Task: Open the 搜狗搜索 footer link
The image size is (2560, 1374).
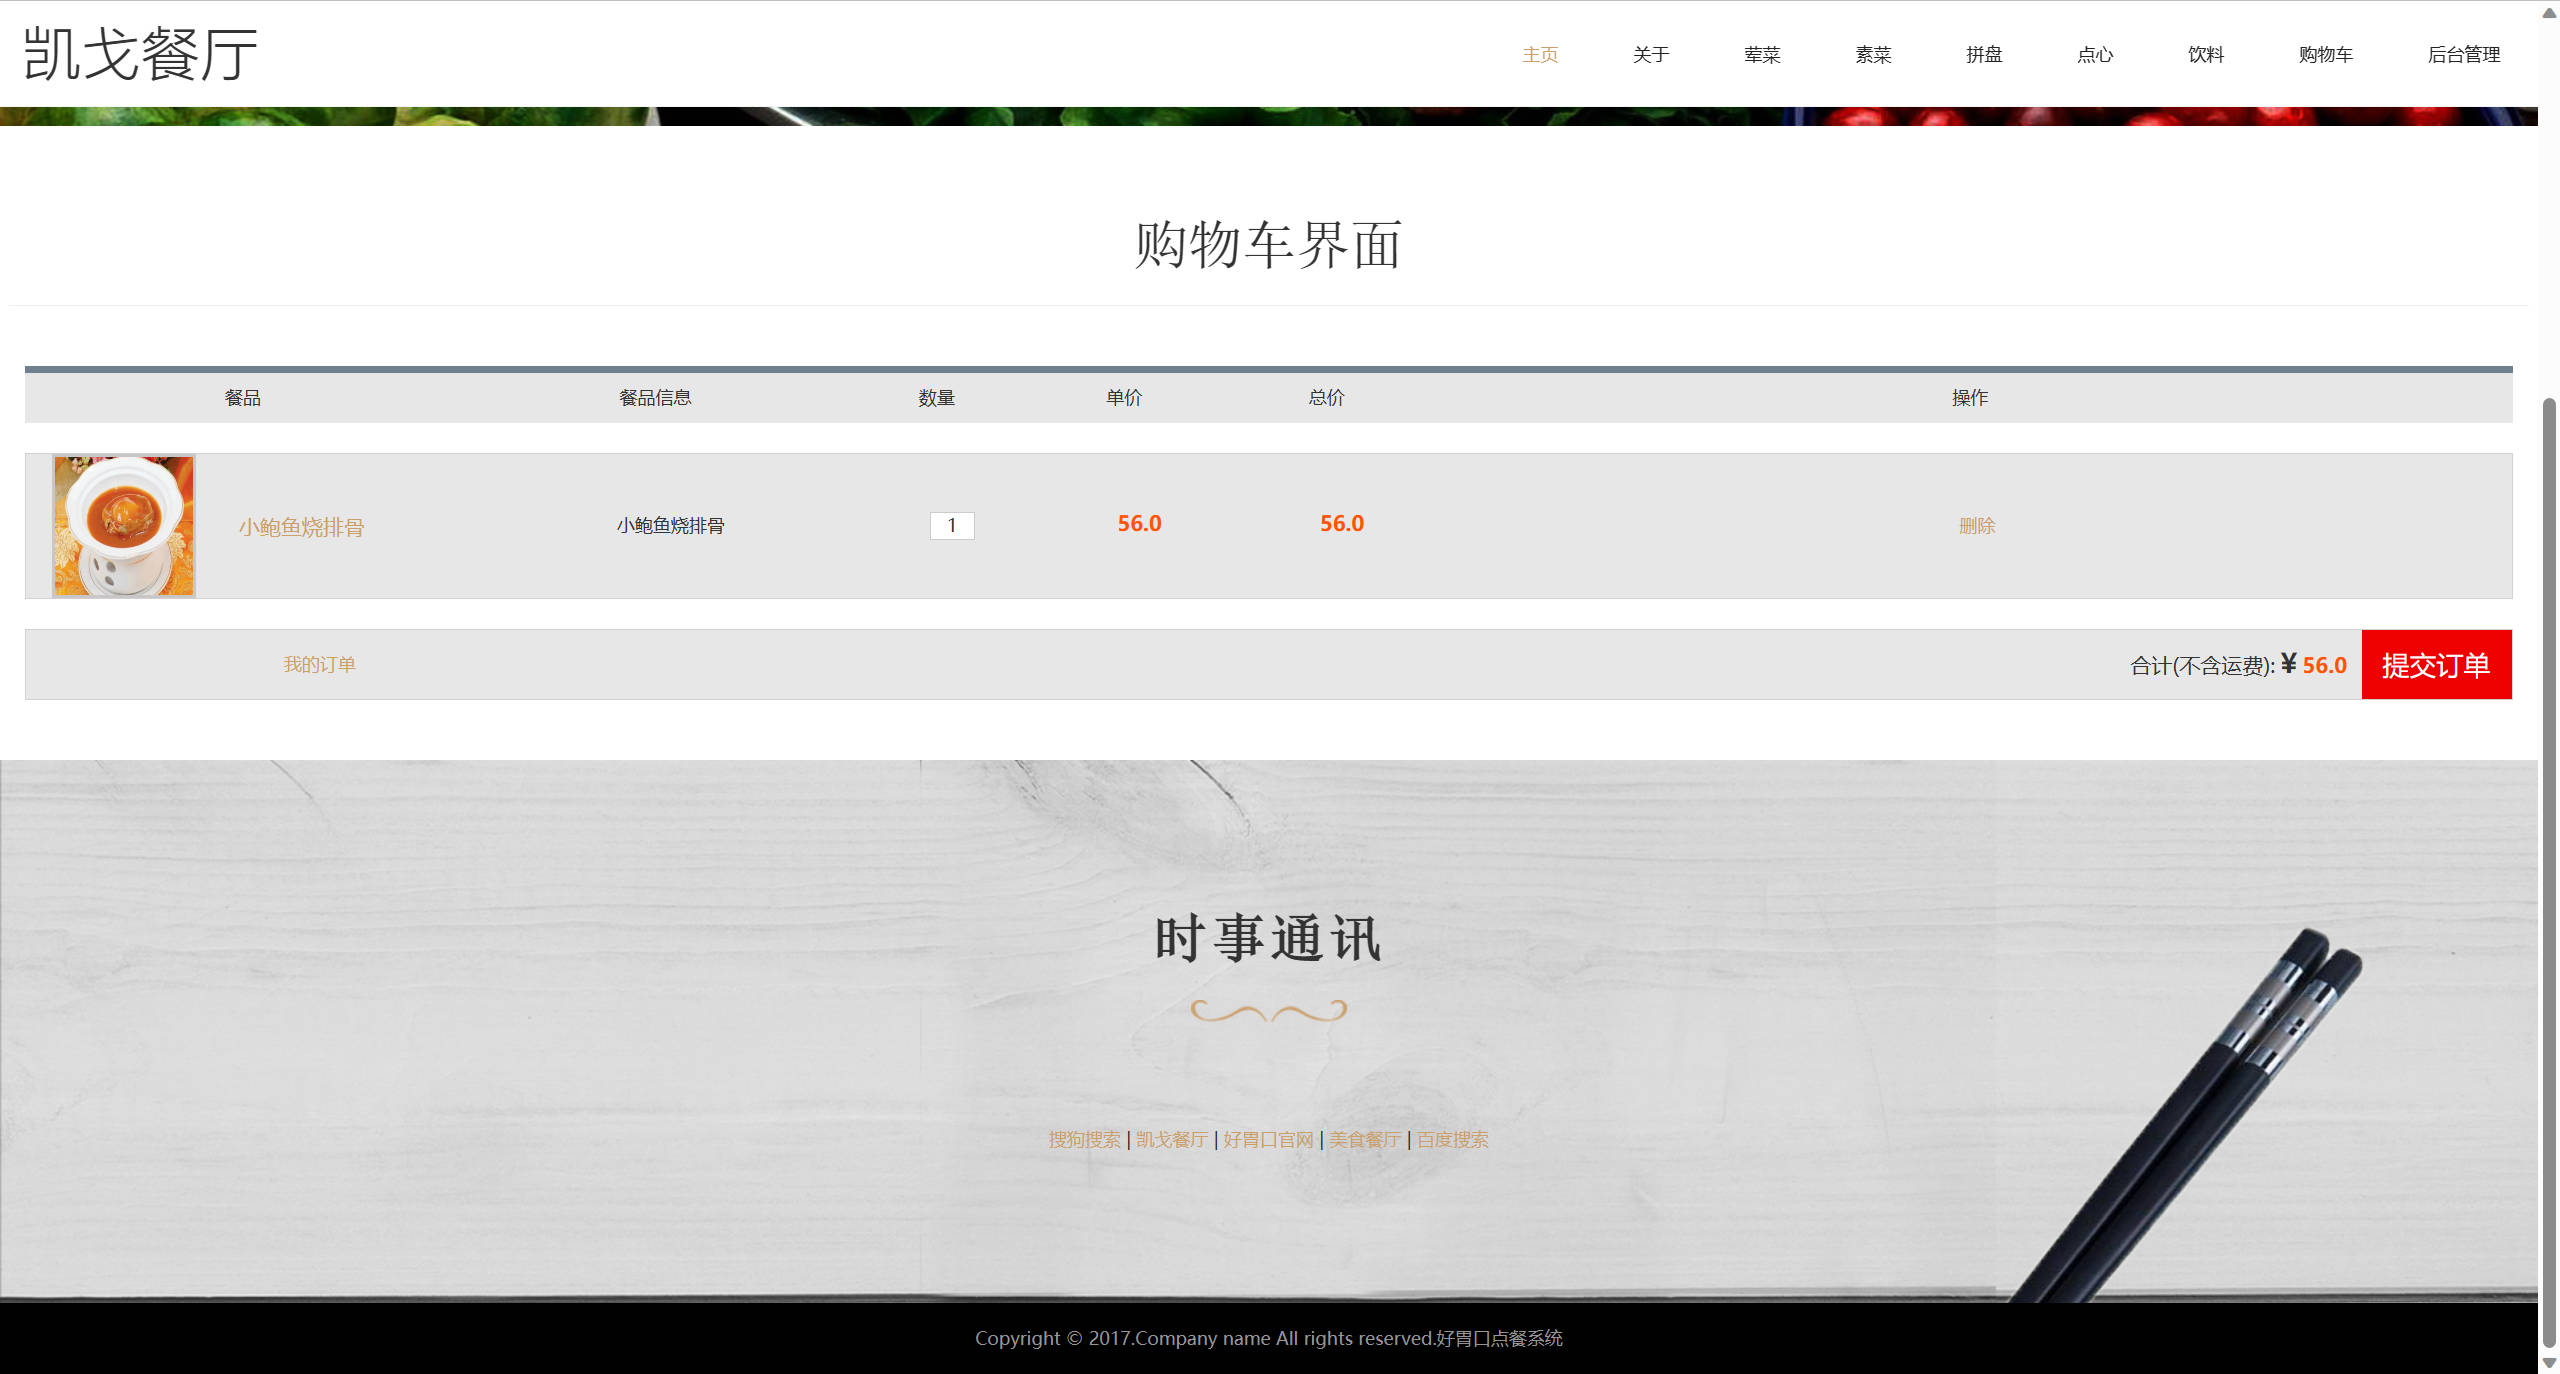Action: 1086,1139
